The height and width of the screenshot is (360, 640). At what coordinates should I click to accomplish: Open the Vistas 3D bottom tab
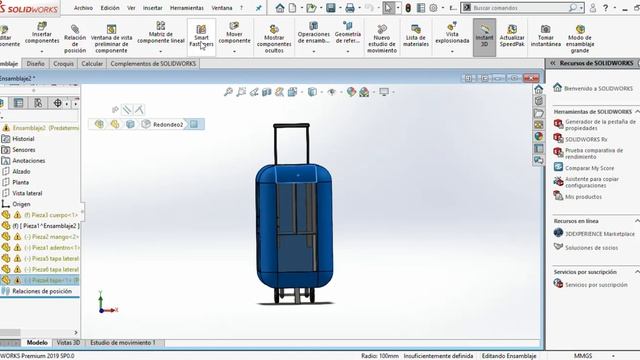[68, 343]
